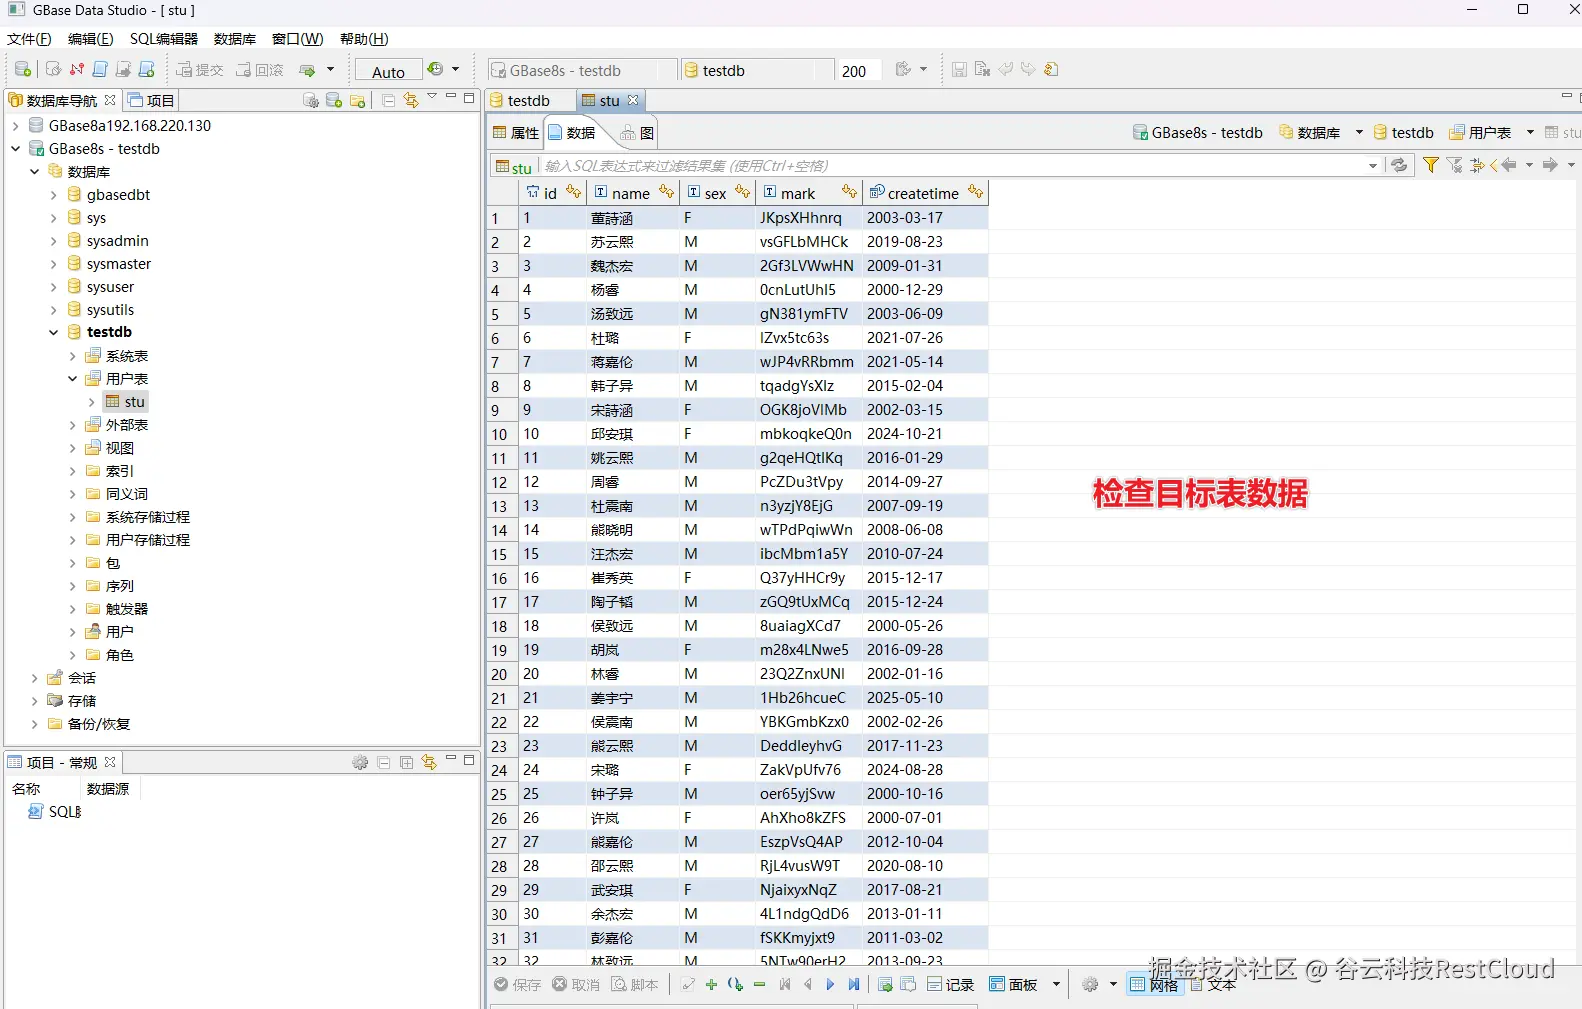Open the SQL编辑器 menu
Image resolution: width=1582 pixels, height=1009 pixels.
[x=164, y=39]
